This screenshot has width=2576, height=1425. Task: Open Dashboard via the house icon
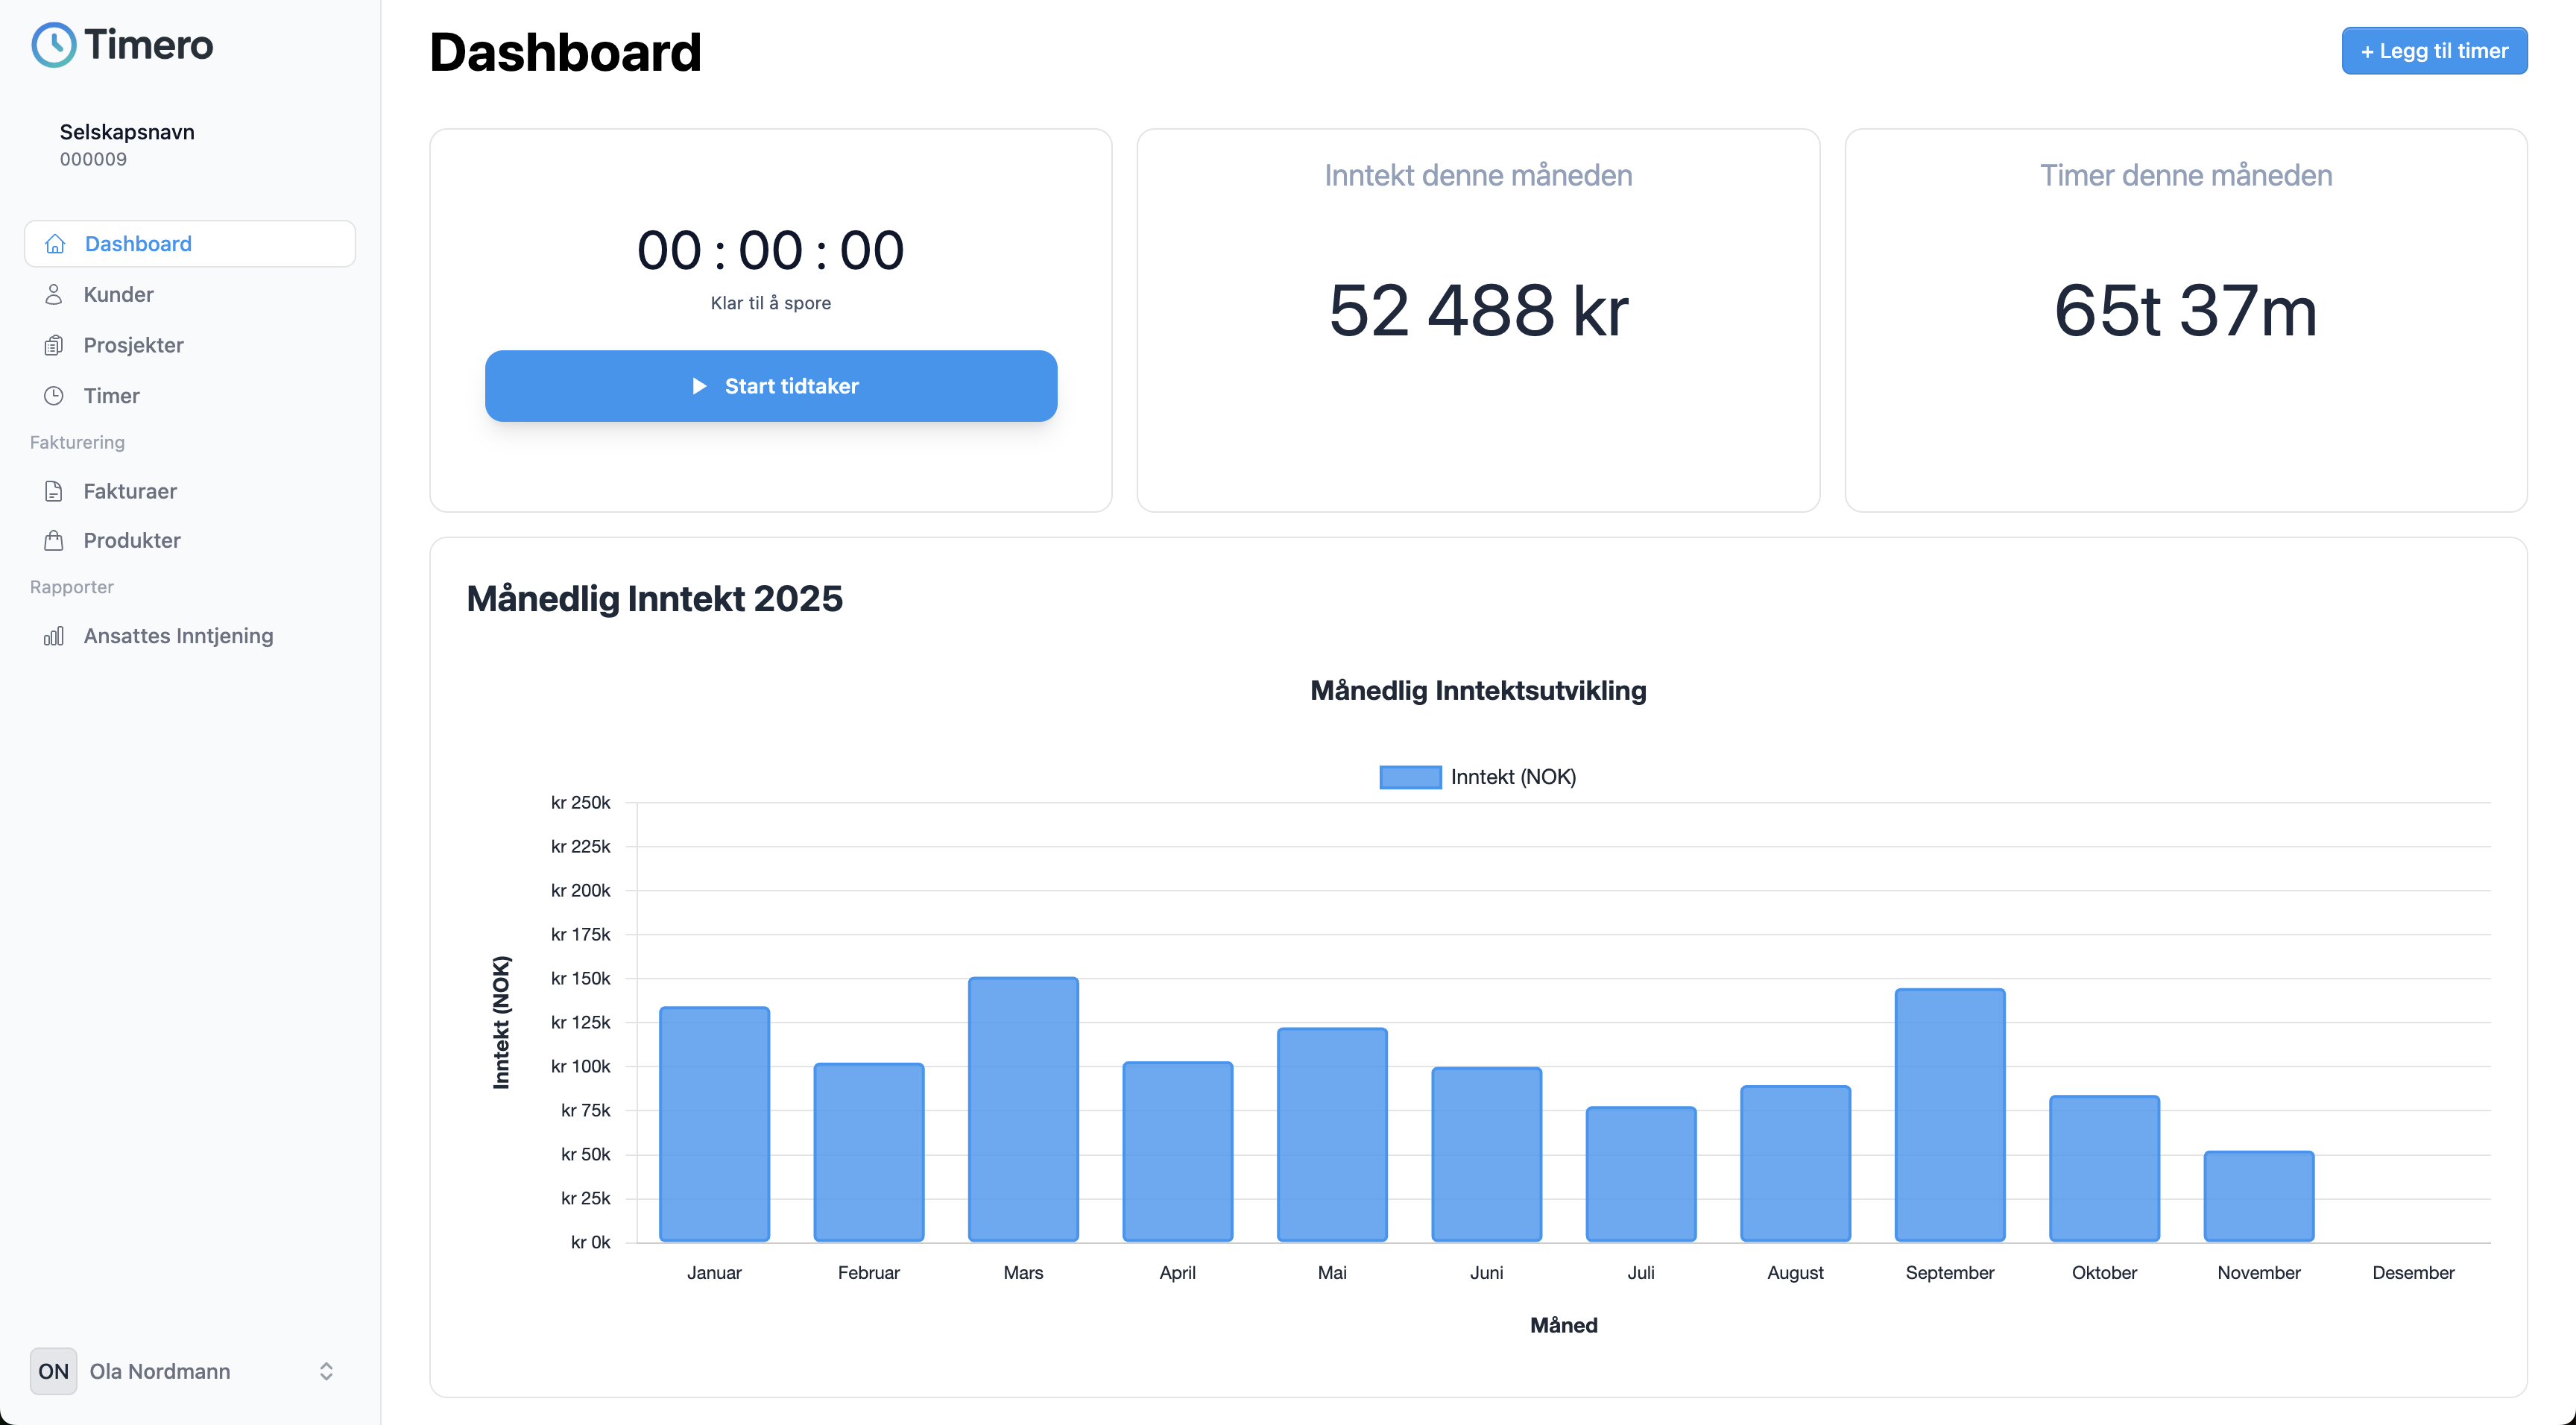54,243
